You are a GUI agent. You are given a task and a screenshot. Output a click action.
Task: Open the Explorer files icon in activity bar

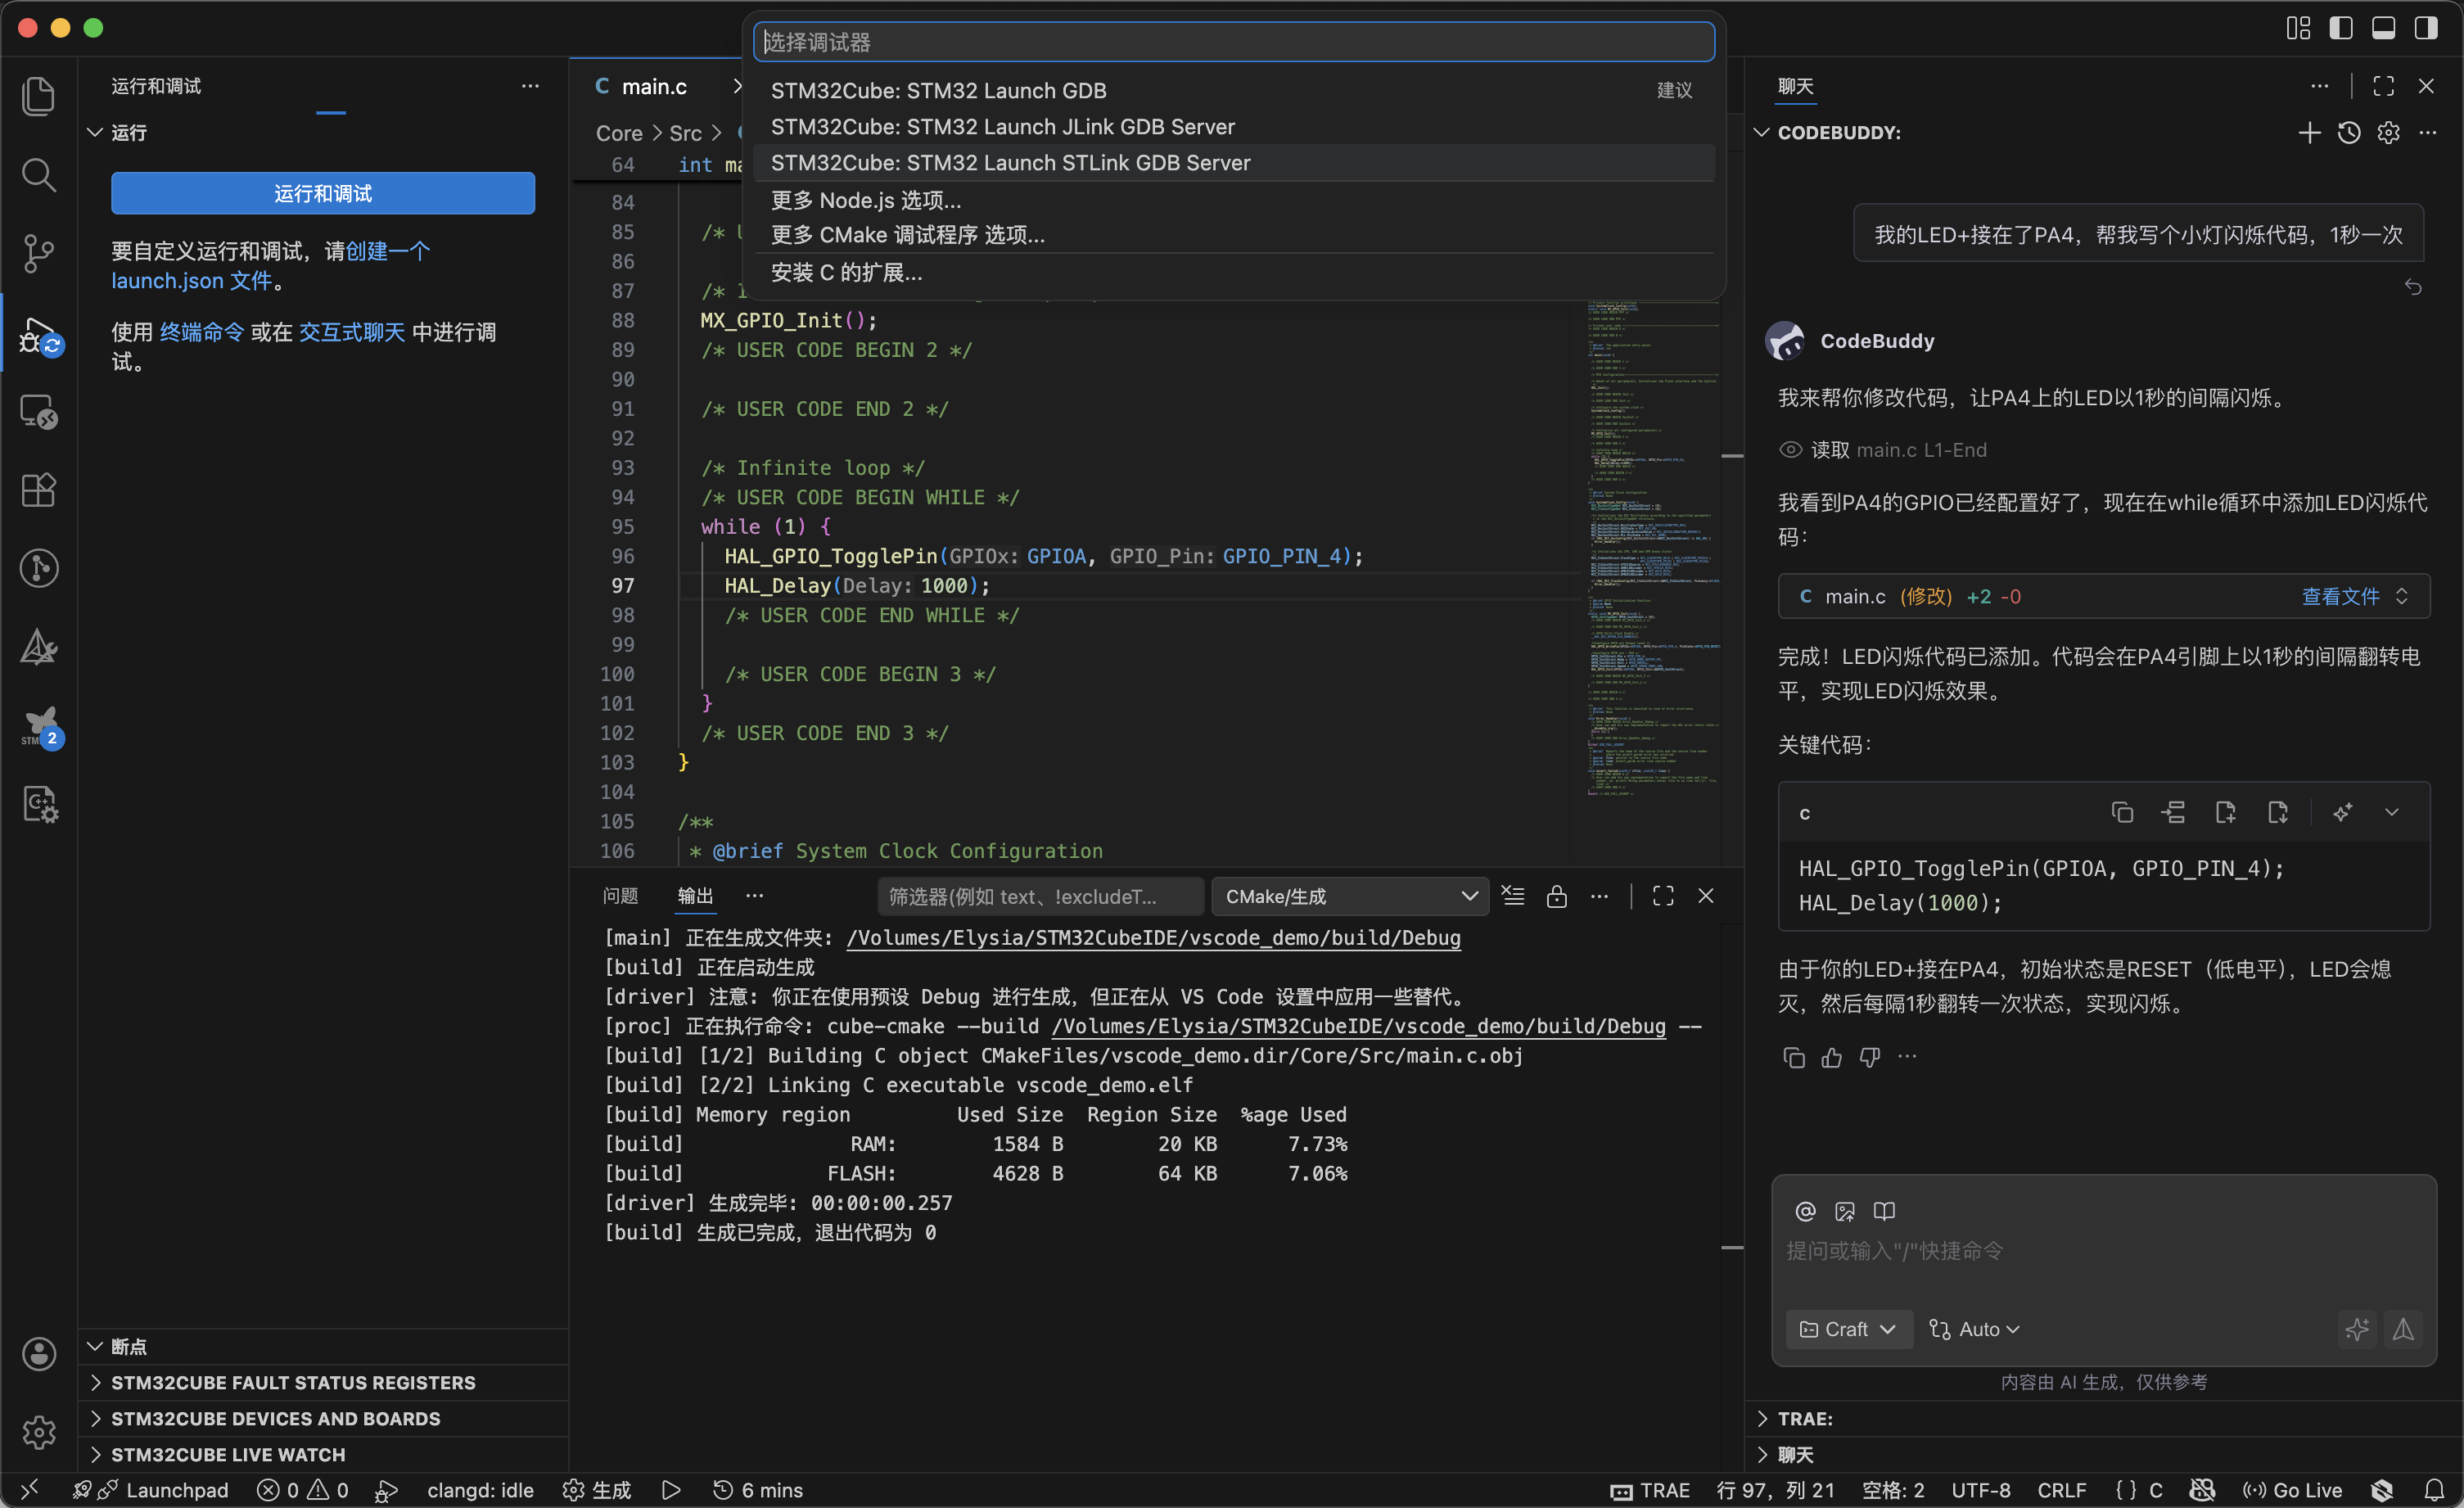click(x=38, y=96)
